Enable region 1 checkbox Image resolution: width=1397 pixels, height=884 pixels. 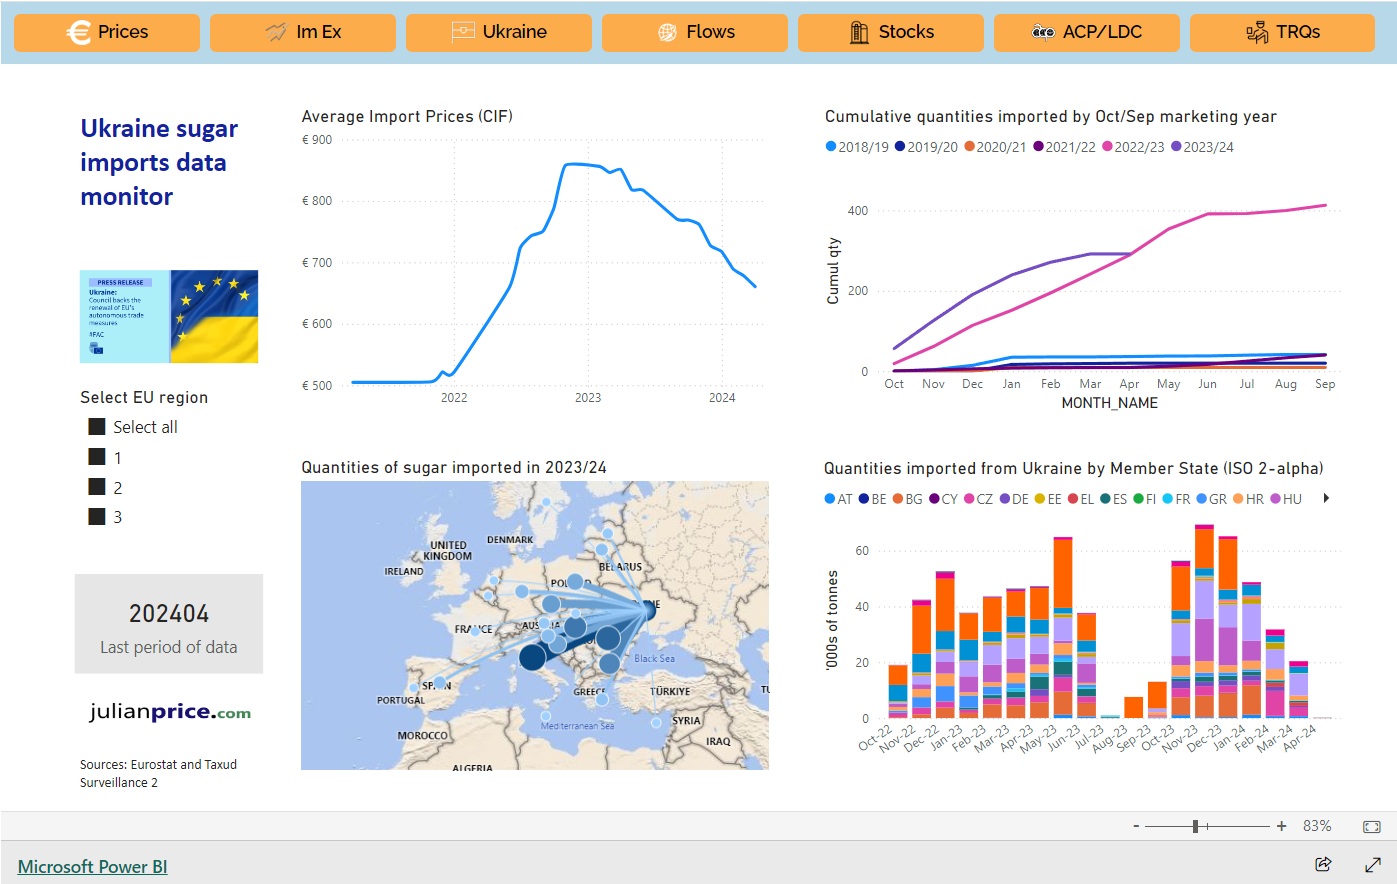coord(96,457)
